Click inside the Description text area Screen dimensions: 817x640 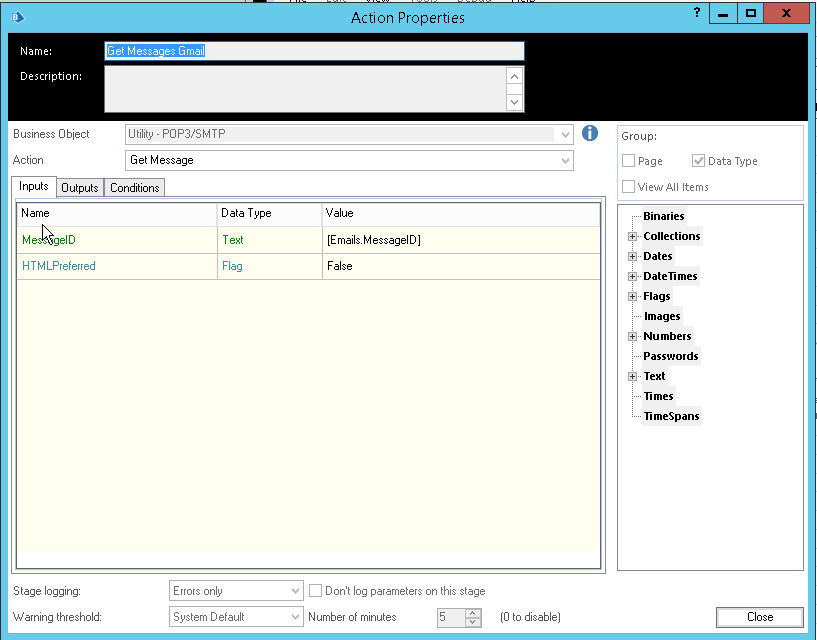(305, 89)
